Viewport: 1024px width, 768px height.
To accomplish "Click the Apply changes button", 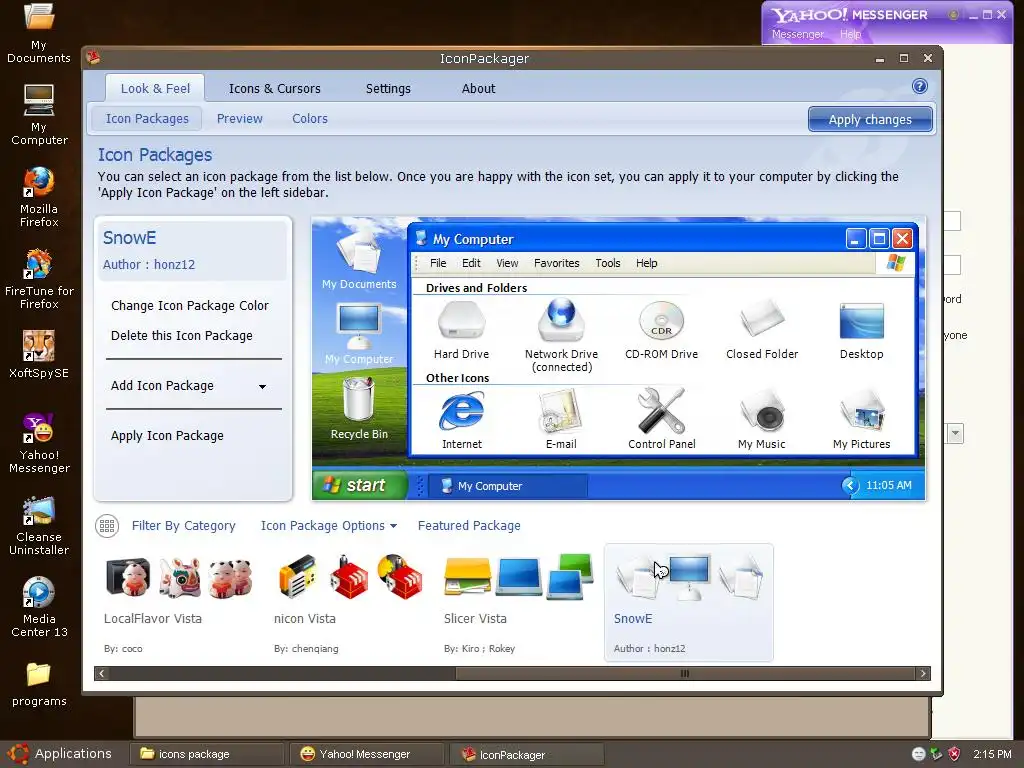I will [870, 120].
